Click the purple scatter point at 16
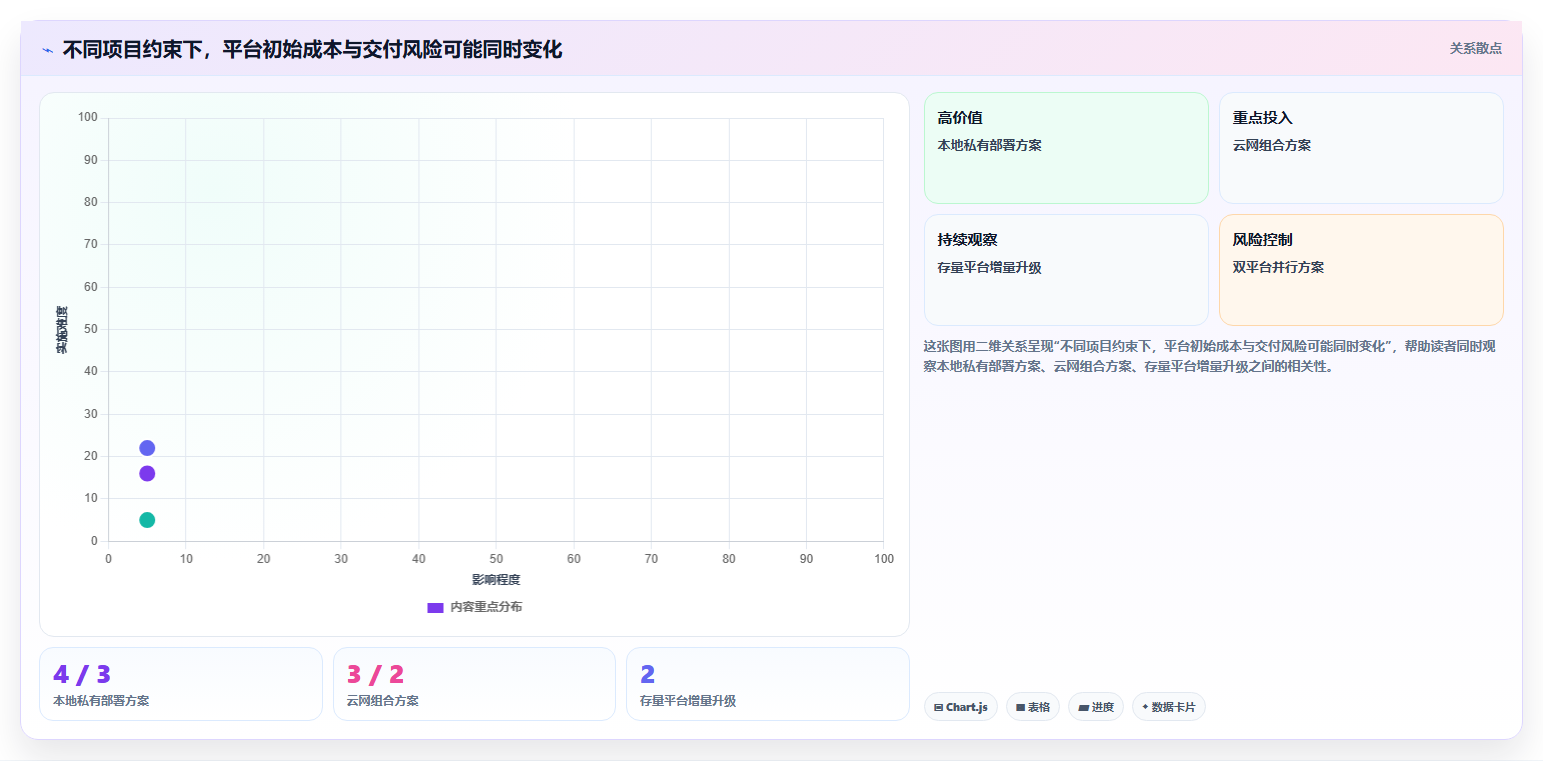Image resolution: width=1543 pixels, height=761 pixels. [x=147, y=473]
